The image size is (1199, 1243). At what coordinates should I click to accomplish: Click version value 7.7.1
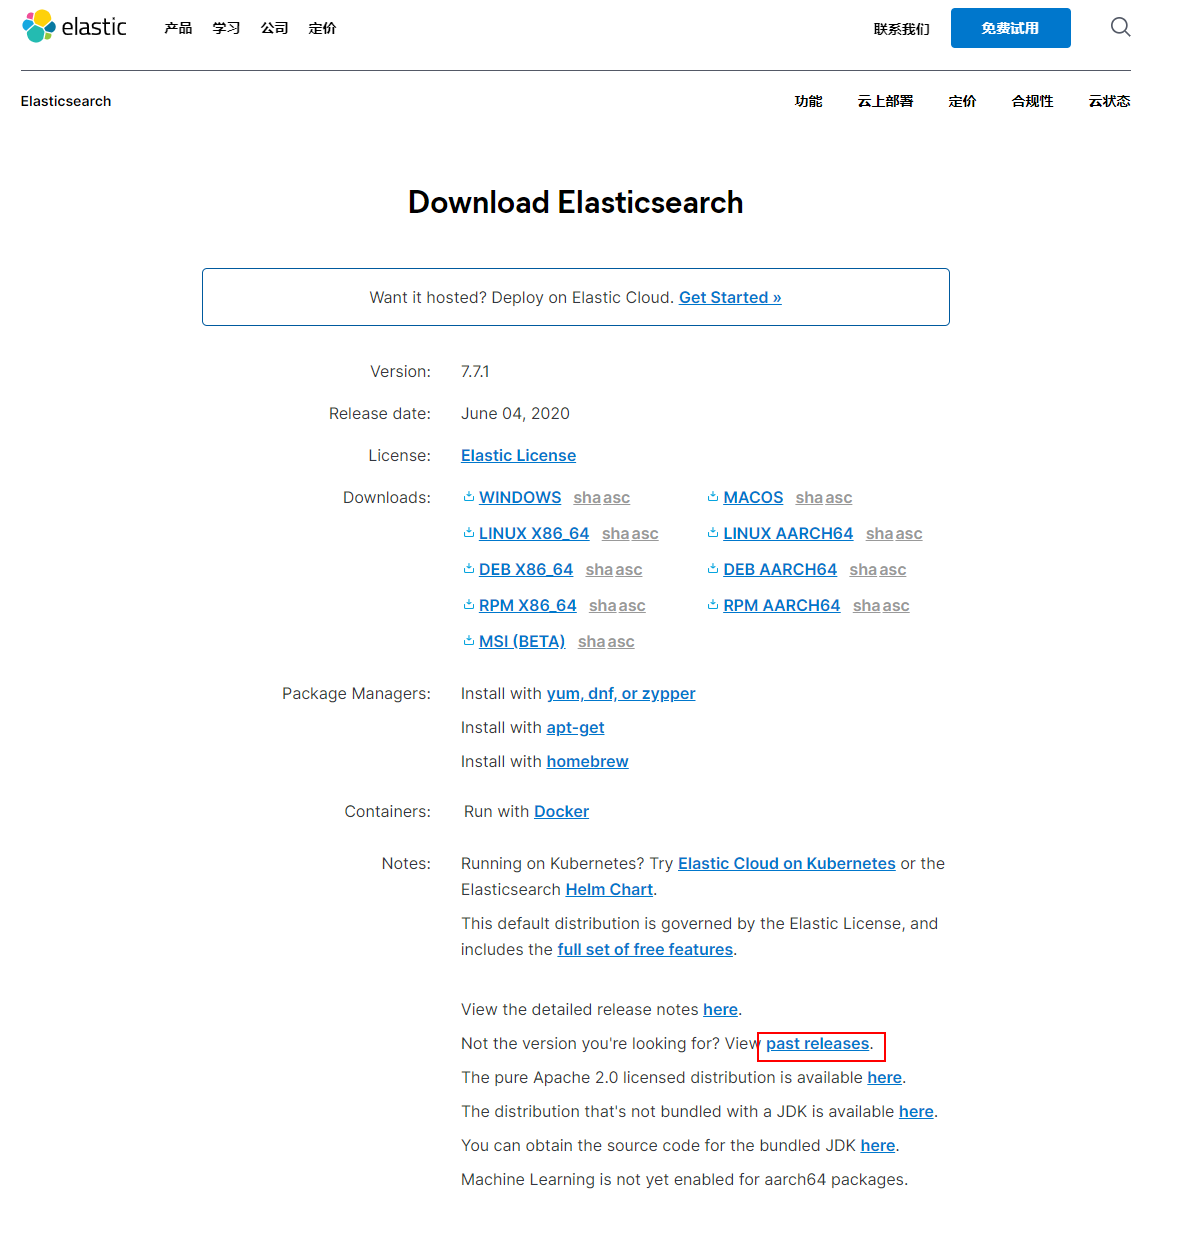point(475,371)
